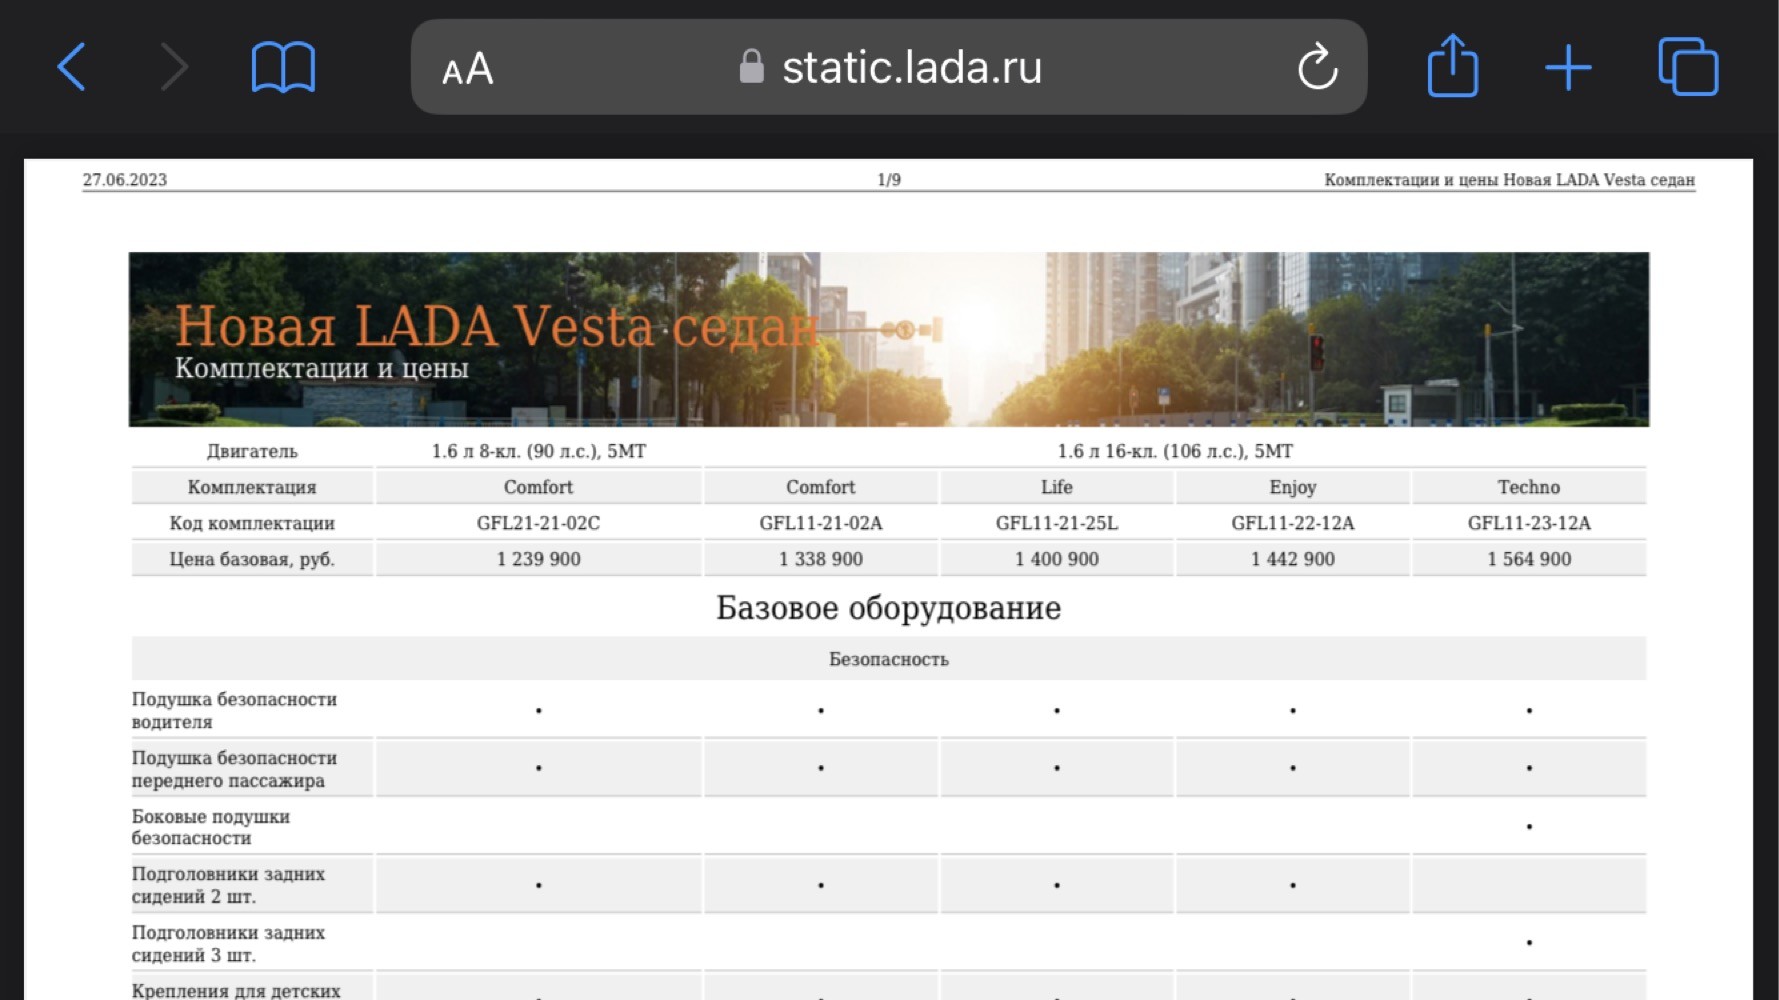Click the page number 1/9

[x=889, y=180]
